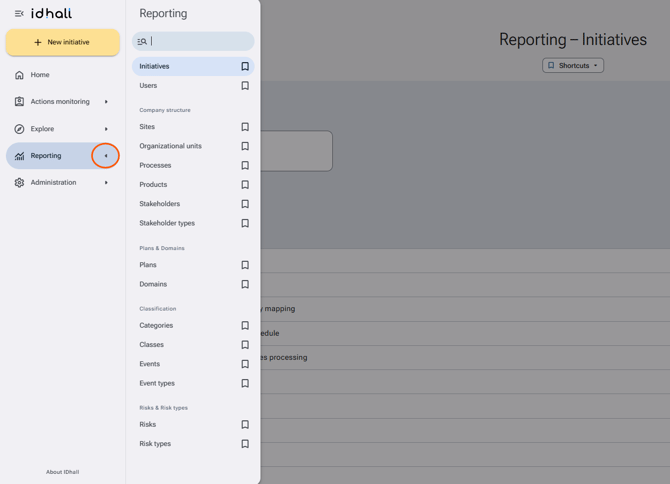
Task: Open Administration in the sidebar
Action: [63, 183]
